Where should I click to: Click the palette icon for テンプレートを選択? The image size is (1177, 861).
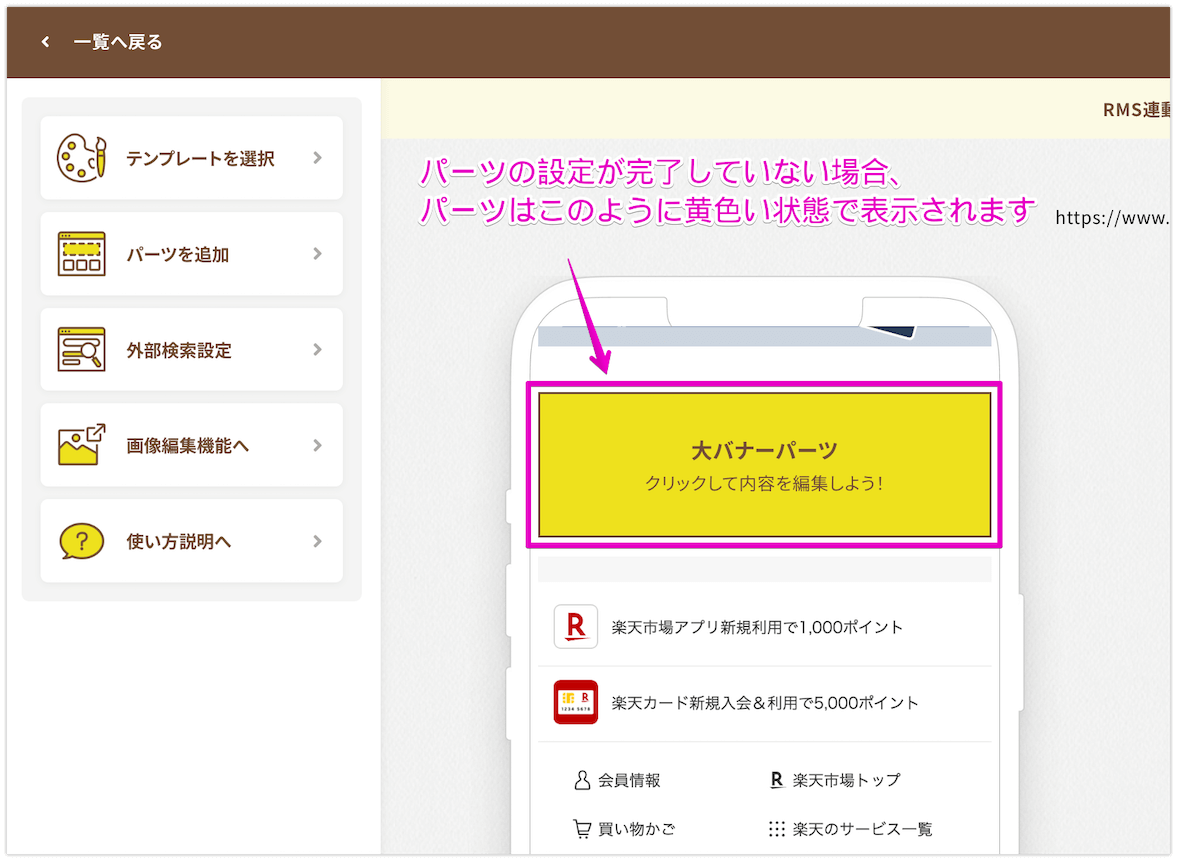pyautogui.click(x=81, y=158)
